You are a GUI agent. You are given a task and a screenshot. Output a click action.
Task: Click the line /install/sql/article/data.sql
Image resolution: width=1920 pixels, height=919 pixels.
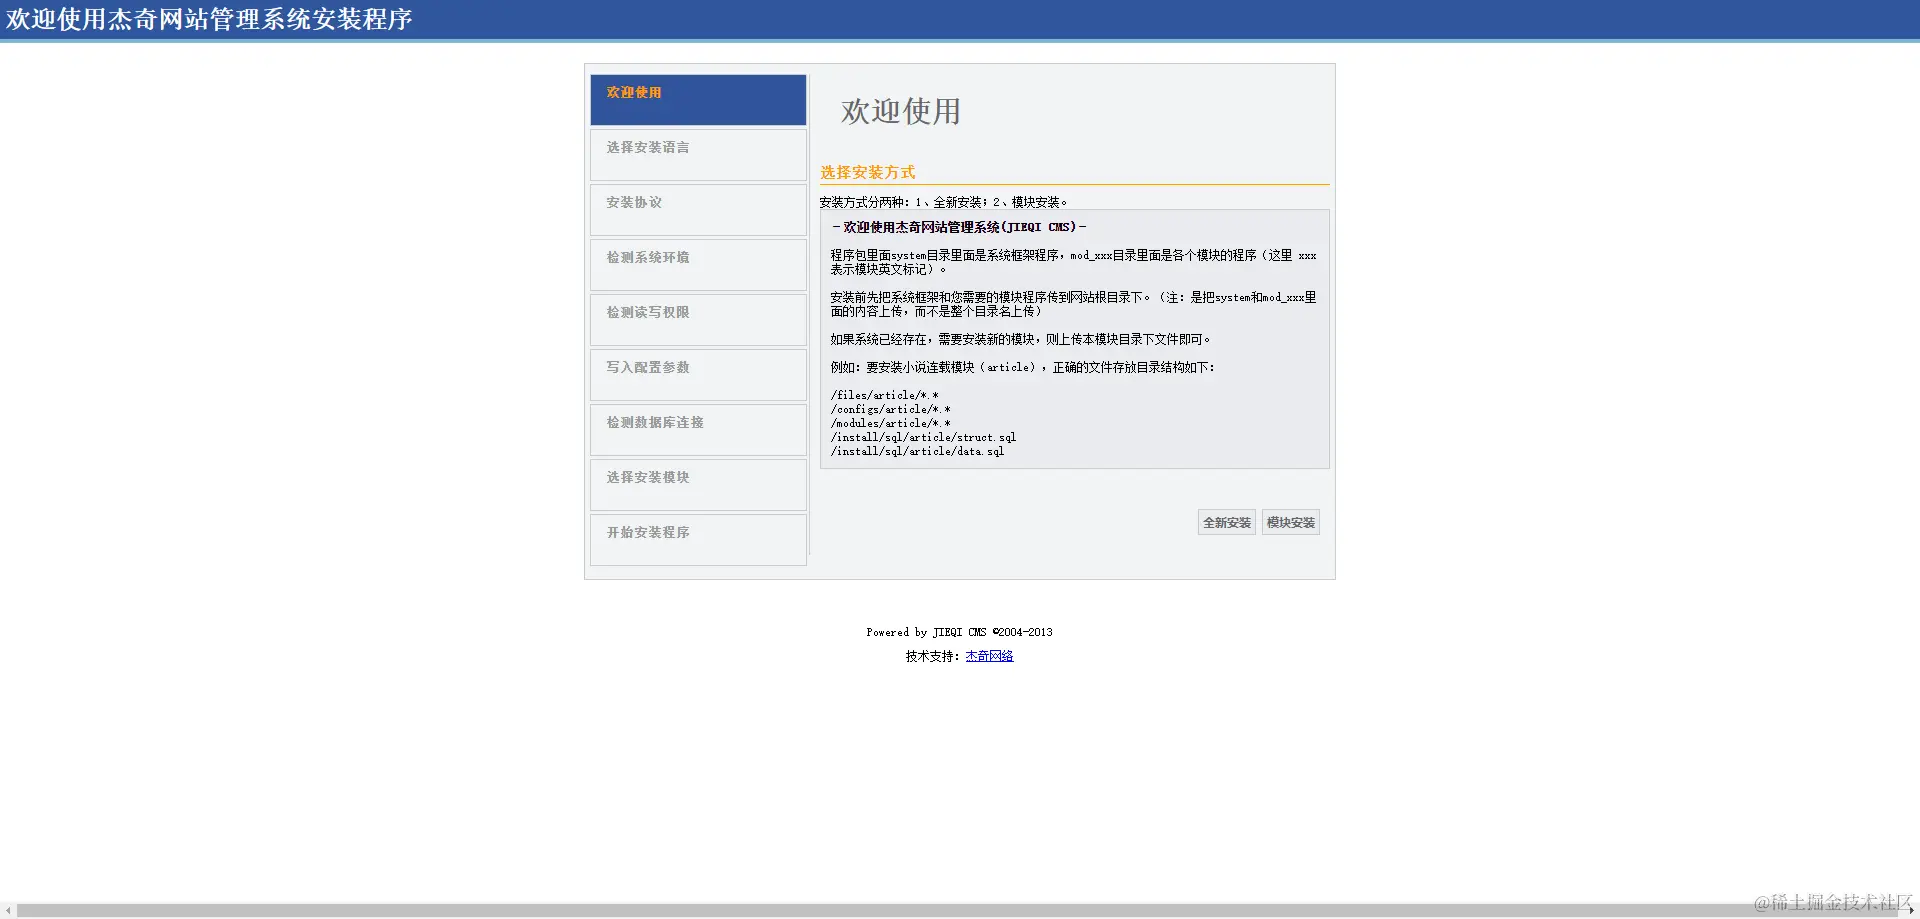(917, 451)
